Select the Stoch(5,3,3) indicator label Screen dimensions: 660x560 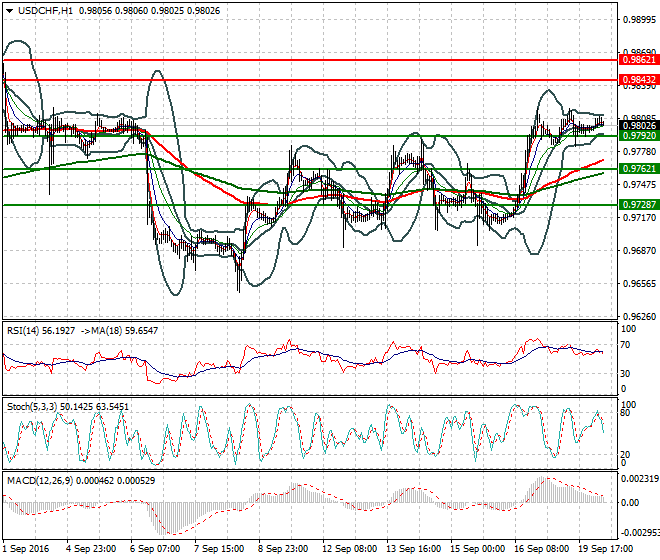tap(32, 407)
